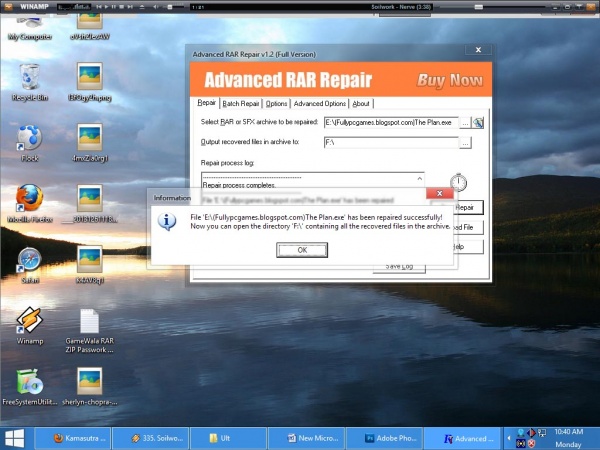Select the Repair tab
600x450 pixels.
click(x=207, y=103)
